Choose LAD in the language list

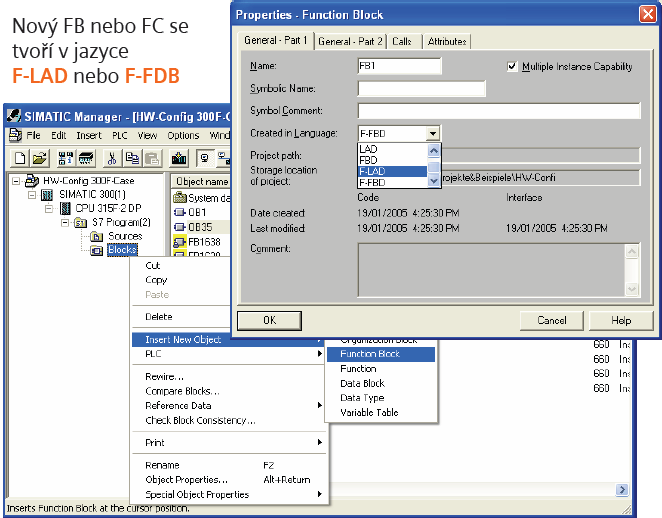392,149
